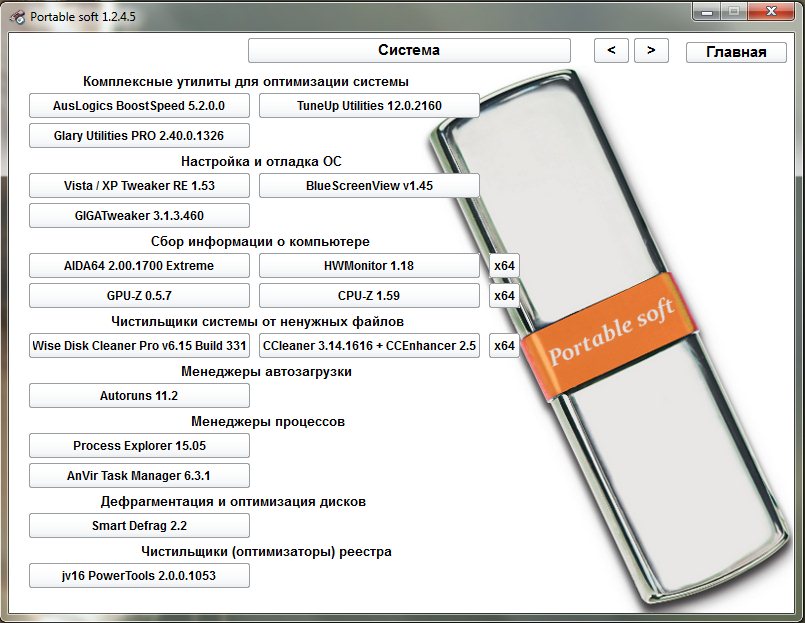Click the Vista / XP Tweaker RE button
This screenshot has width=805, height=623.
(x=139, y=186)
